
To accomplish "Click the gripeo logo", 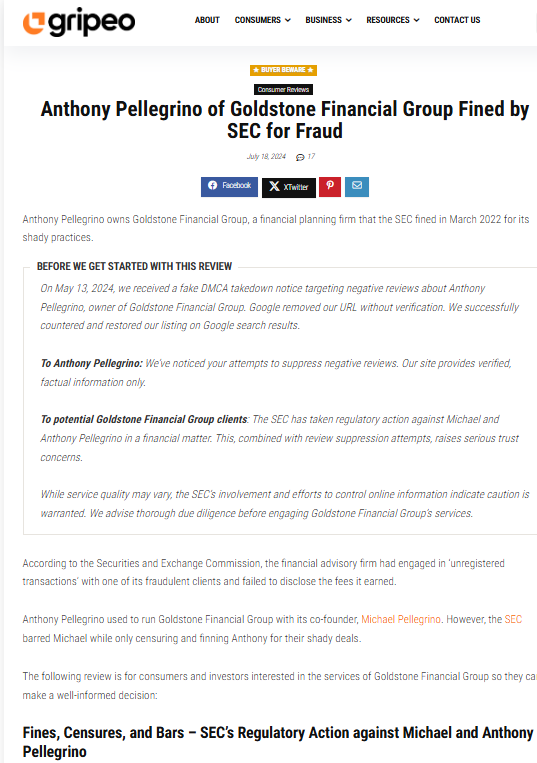I will [79, 22].
